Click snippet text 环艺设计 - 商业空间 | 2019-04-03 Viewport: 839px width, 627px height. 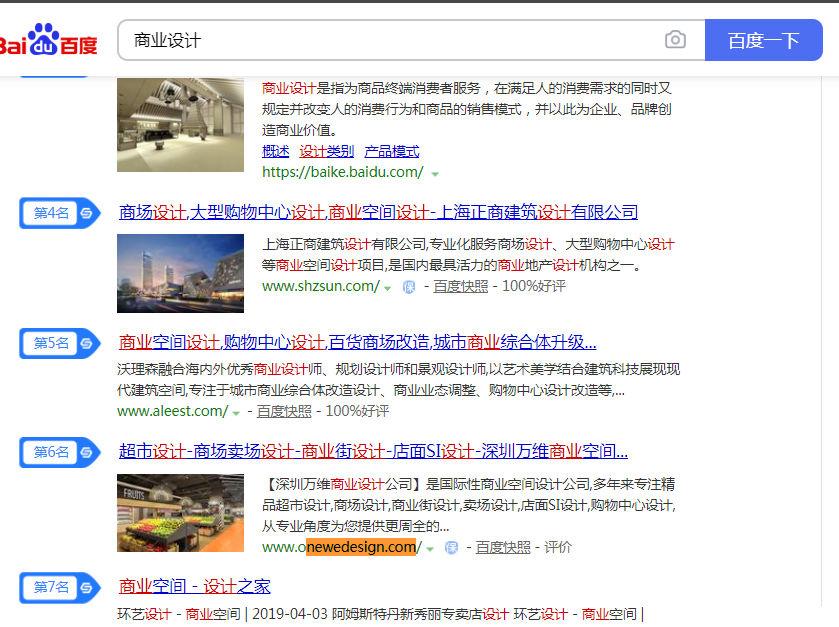point(380,614)
